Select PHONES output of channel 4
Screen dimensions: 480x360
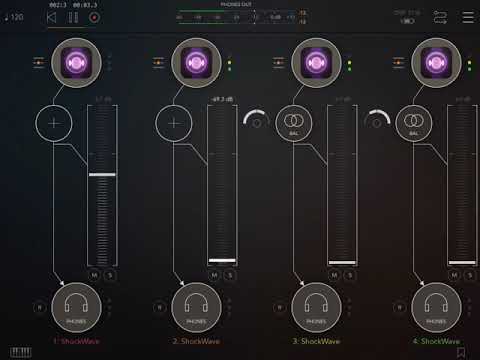coord(436,307)
